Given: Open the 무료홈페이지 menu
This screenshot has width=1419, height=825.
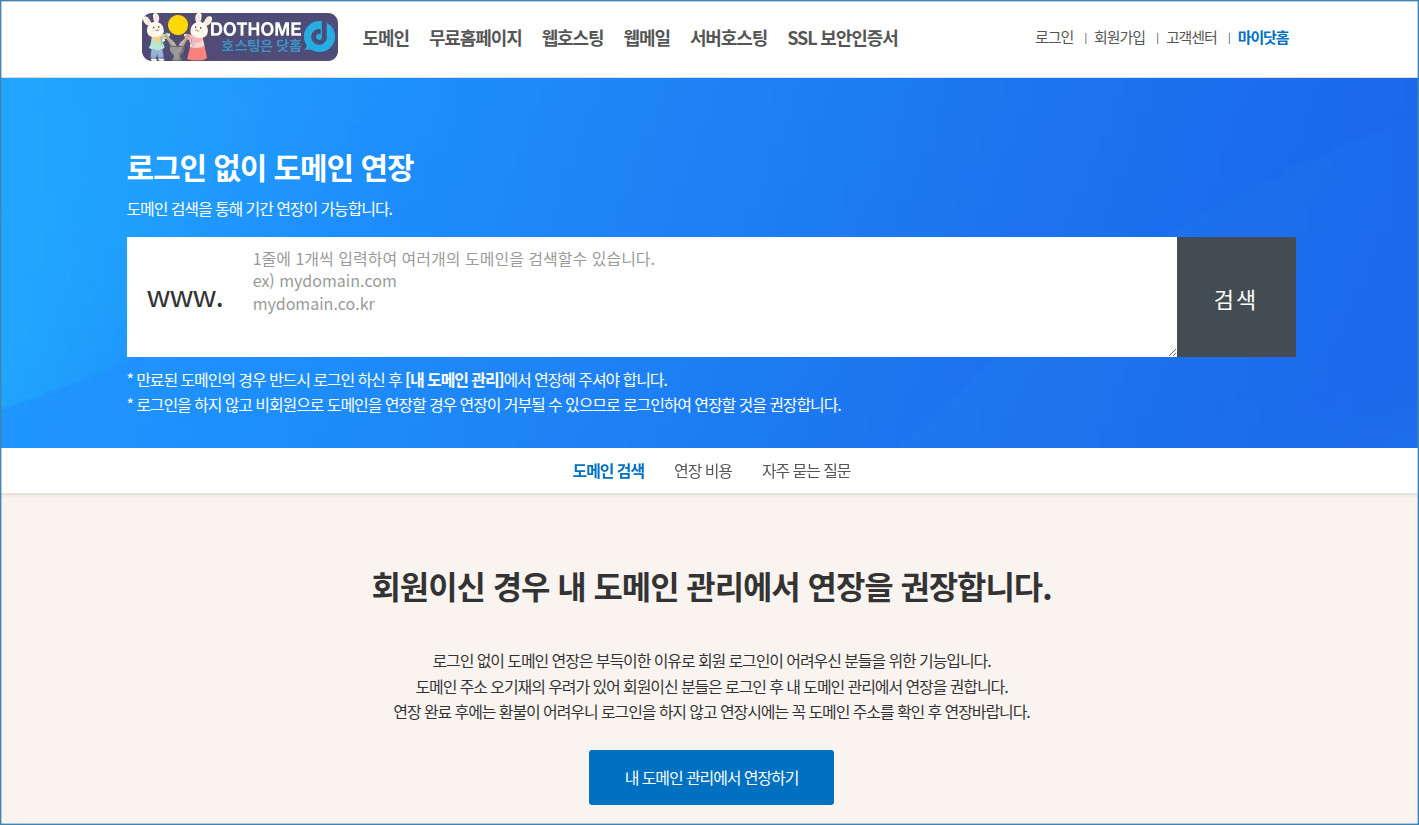Looking at the screenshot, I should pyautogui.click(x=475, y=39).
